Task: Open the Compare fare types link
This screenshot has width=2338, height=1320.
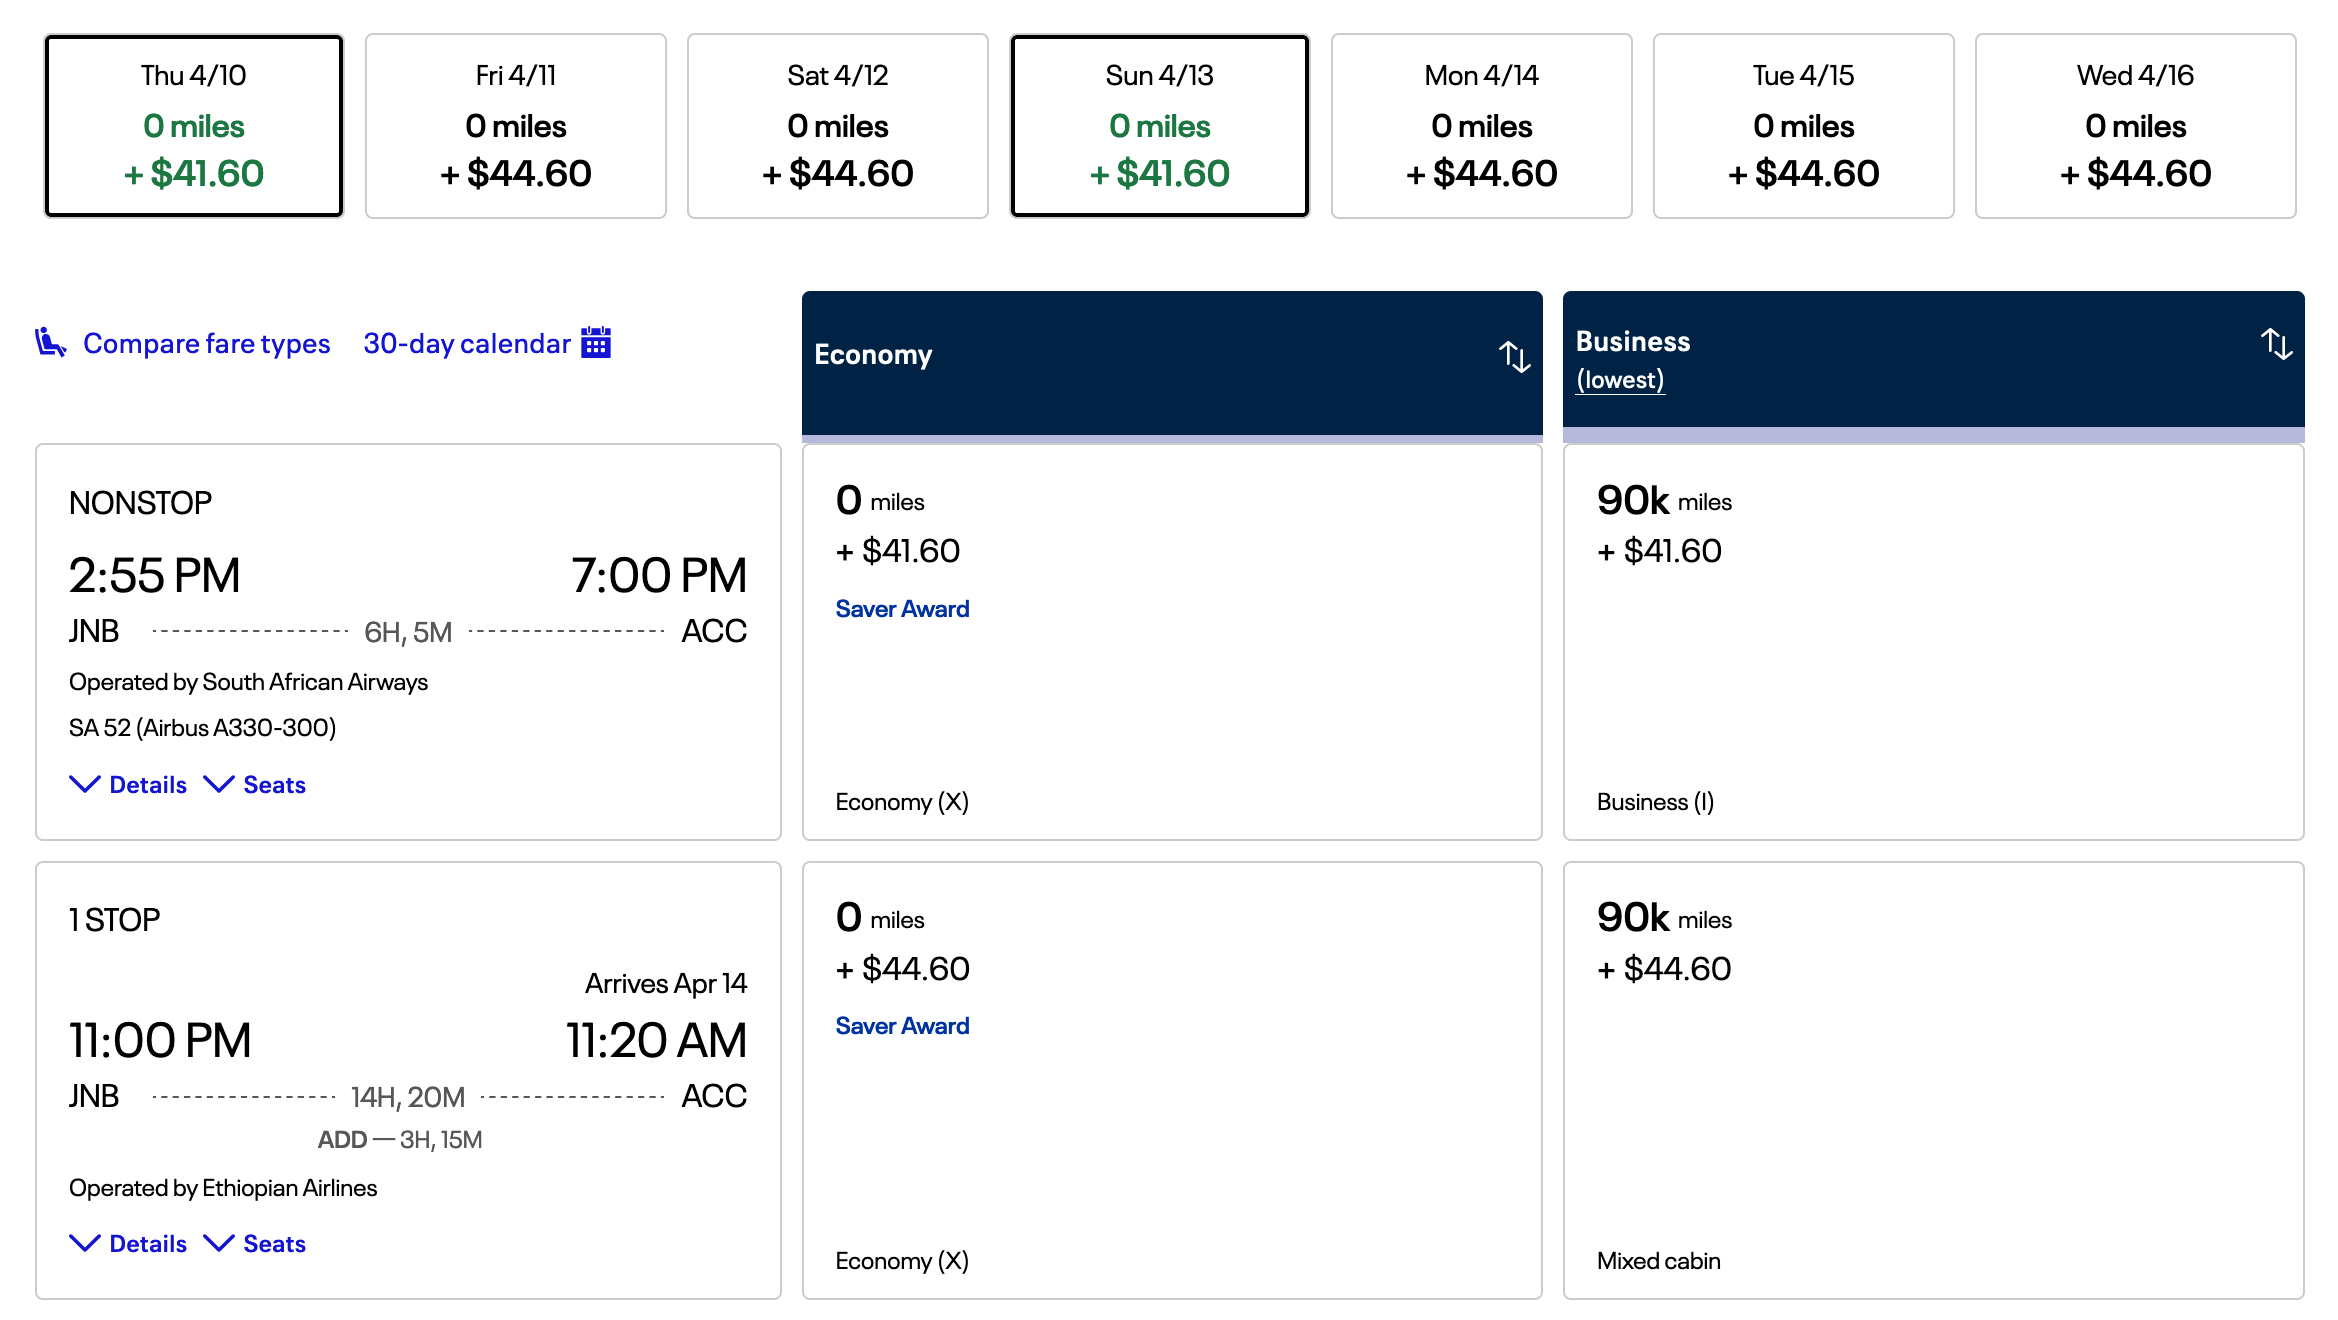Action: pos(206,342)
